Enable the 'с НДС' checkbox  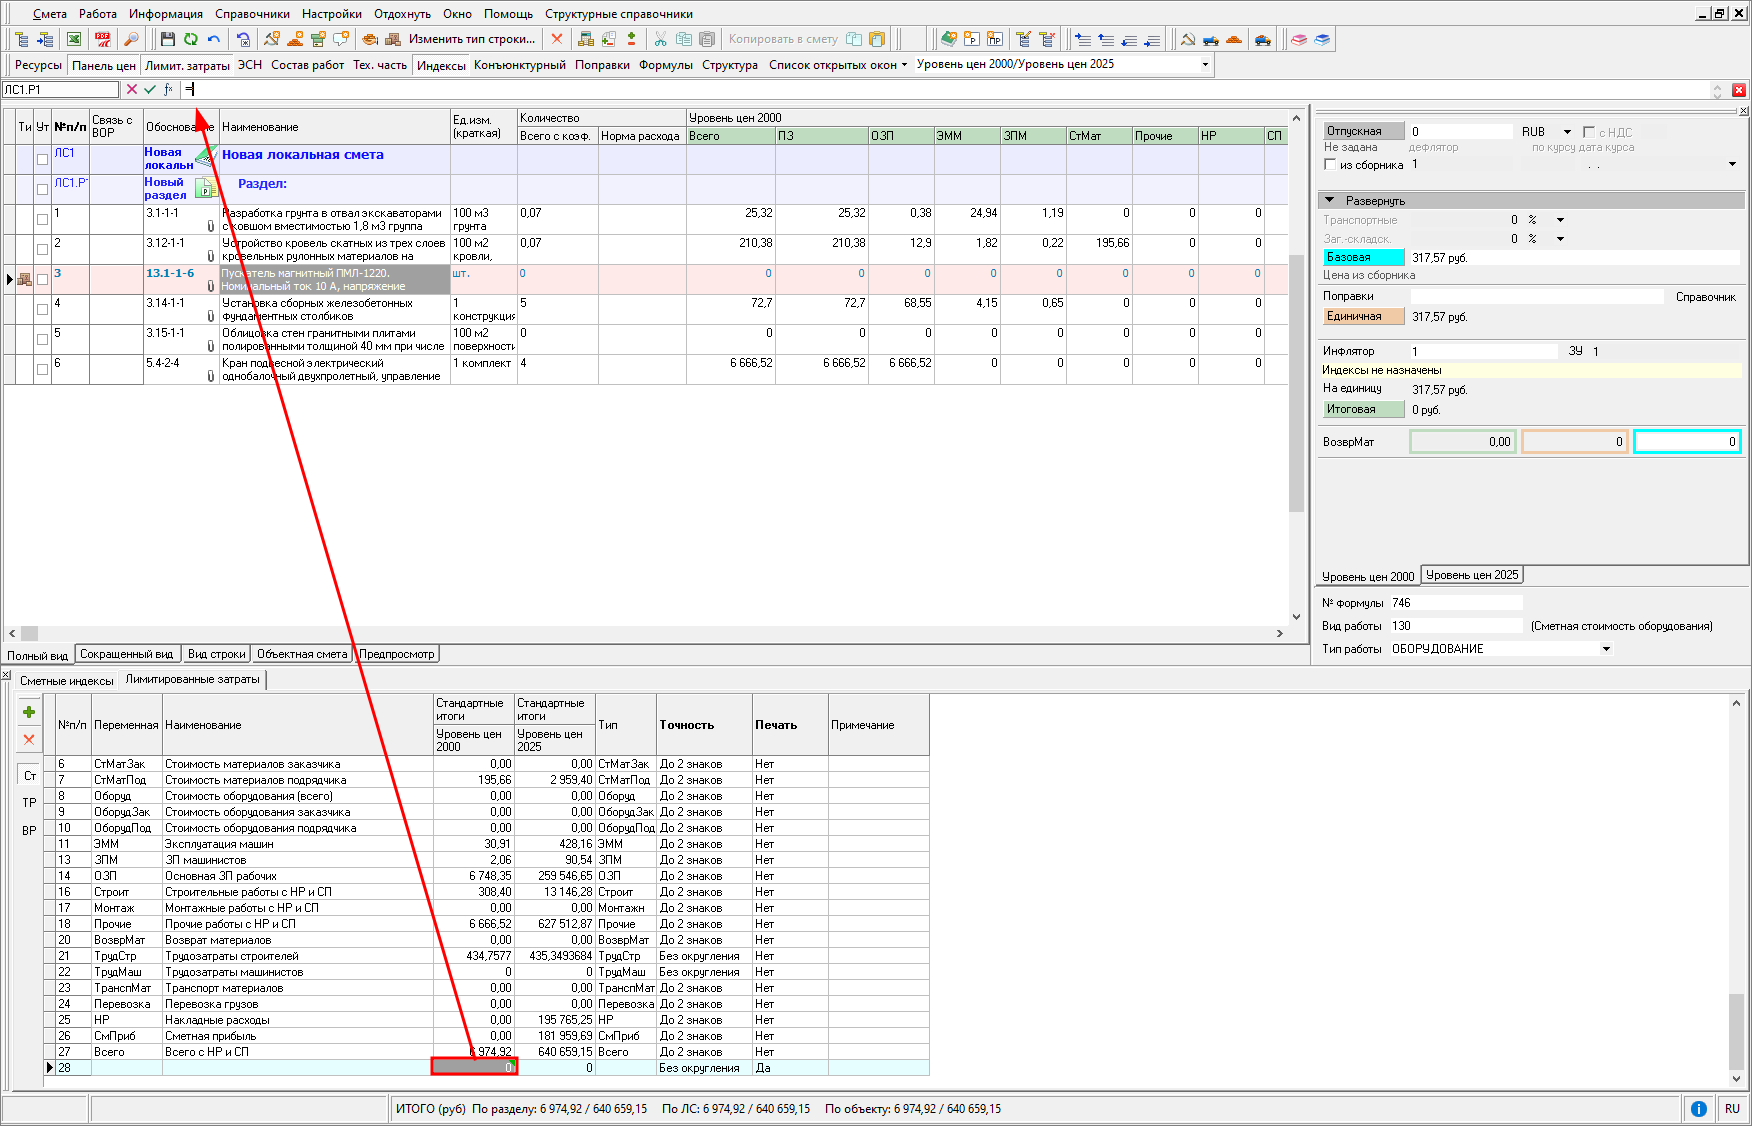pyautogui.click(x=1588, y=132)
